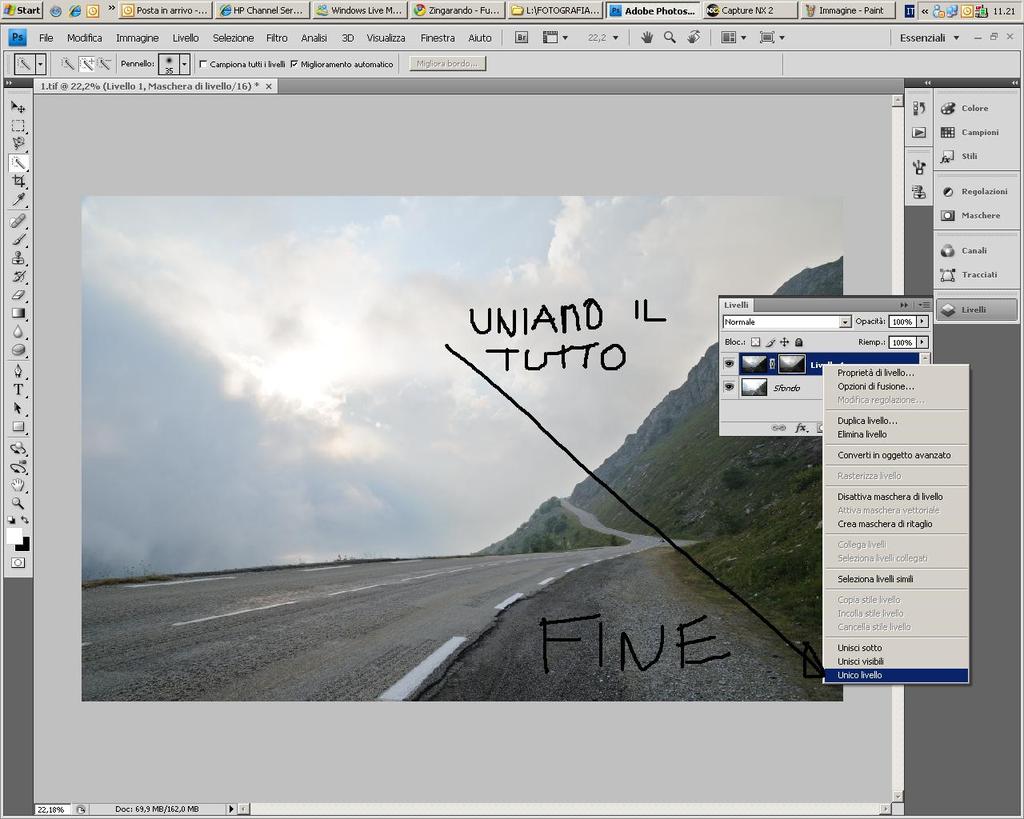Pick the Clone Stamp tool
Viewport: 1024px width, 819px height.
(18, 257)
